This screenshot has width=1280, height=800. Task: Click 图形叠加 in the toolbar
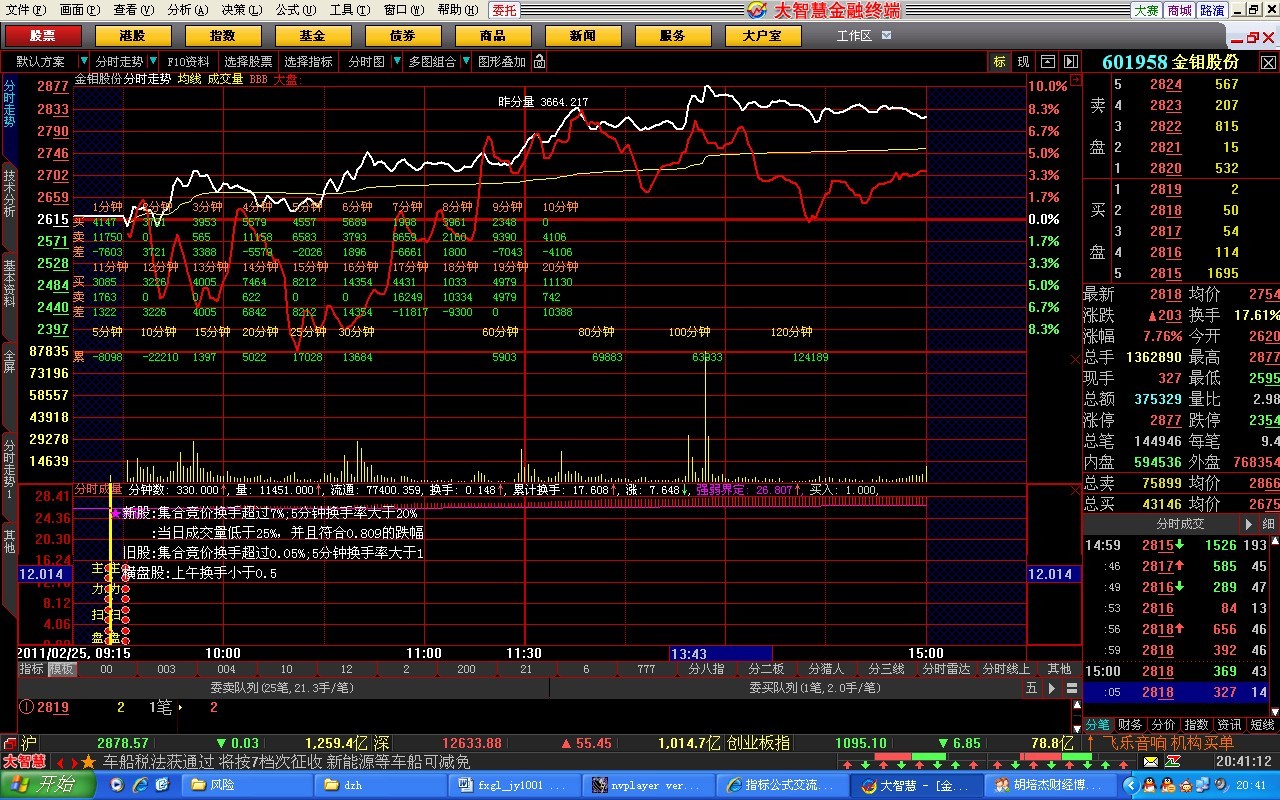point(502,62)
